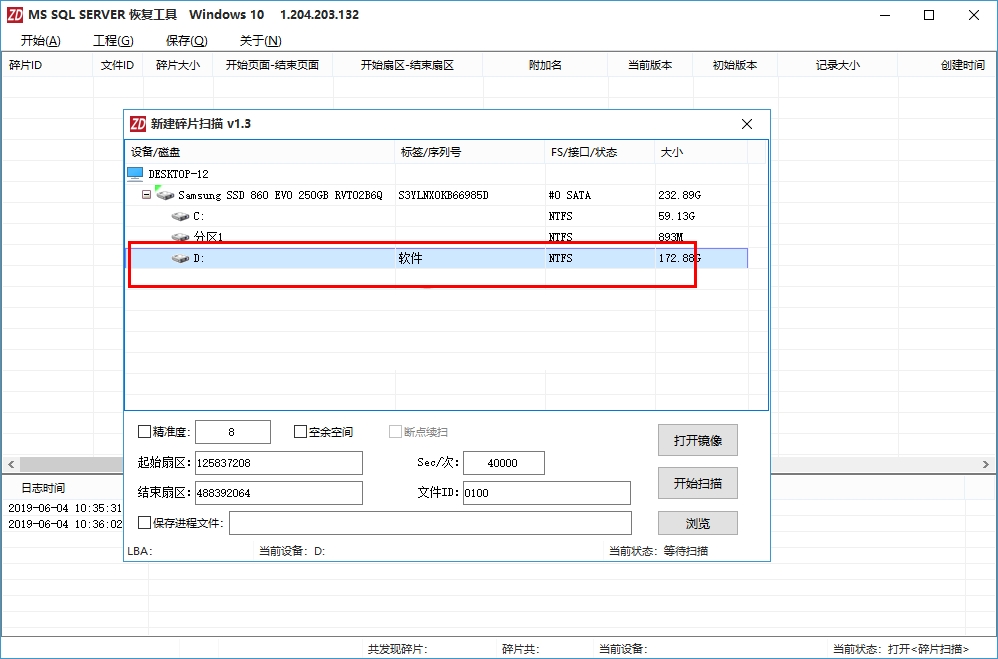Click the 文件ID column header in main table
Screen dimensions: 998x659
118,65
